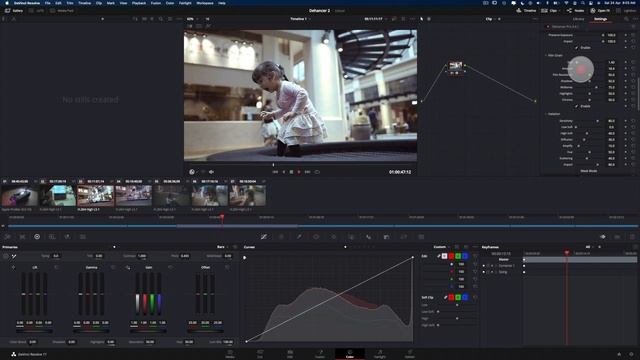Screen dimensions: 640x360
Task: Switch to the Deliver page
Action: 410,354
